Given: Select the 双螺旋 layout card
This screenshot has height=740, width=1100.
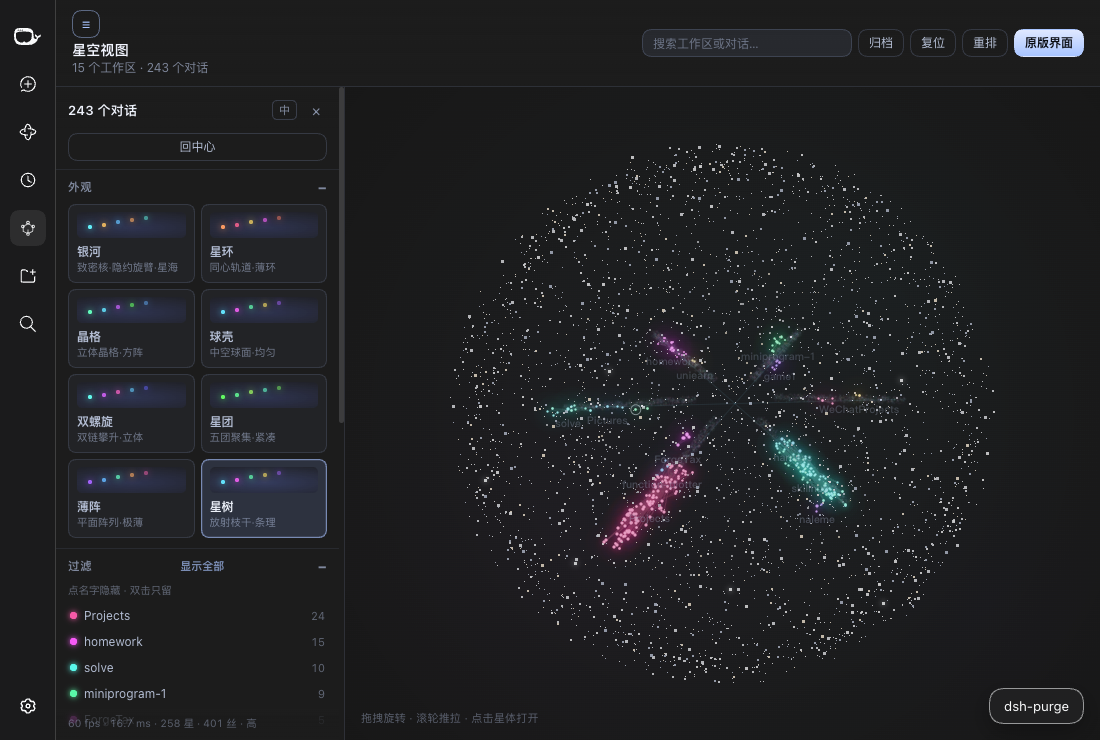Looking at the screenshot, I should (131, 413).
